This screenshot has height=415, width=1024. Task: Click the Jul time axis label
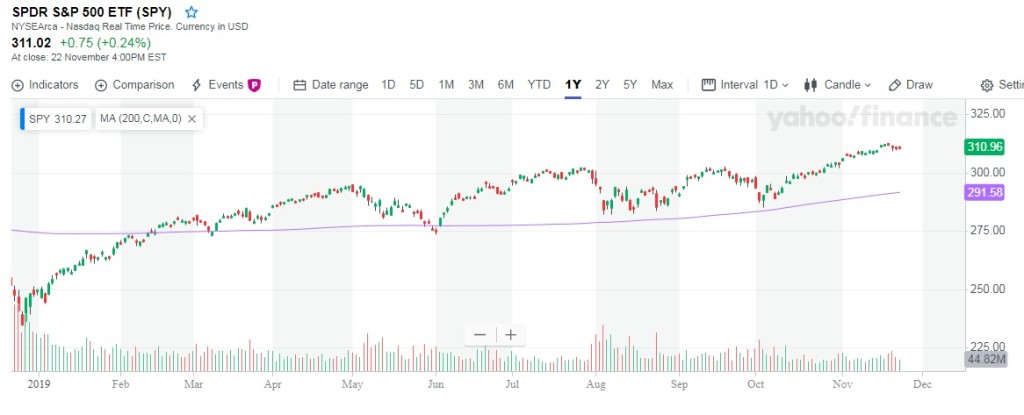tap(511, 385)
